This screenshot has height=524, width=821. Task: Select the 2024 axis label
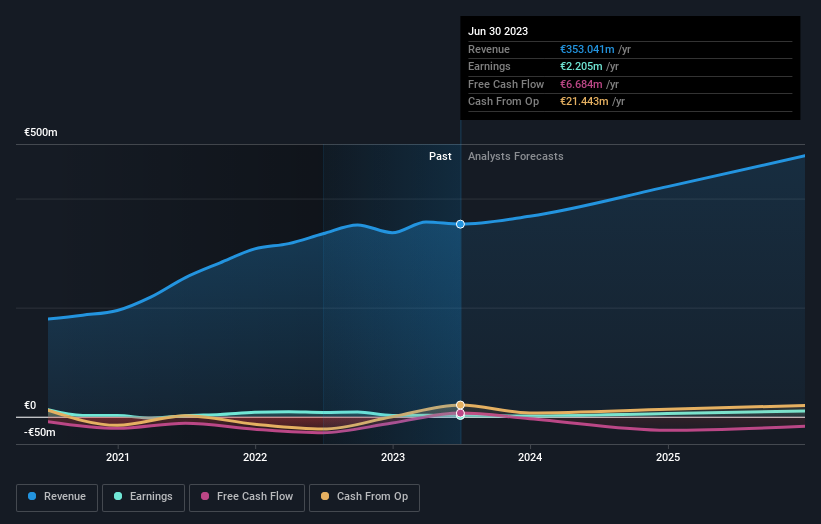click(x=530, y=457)
